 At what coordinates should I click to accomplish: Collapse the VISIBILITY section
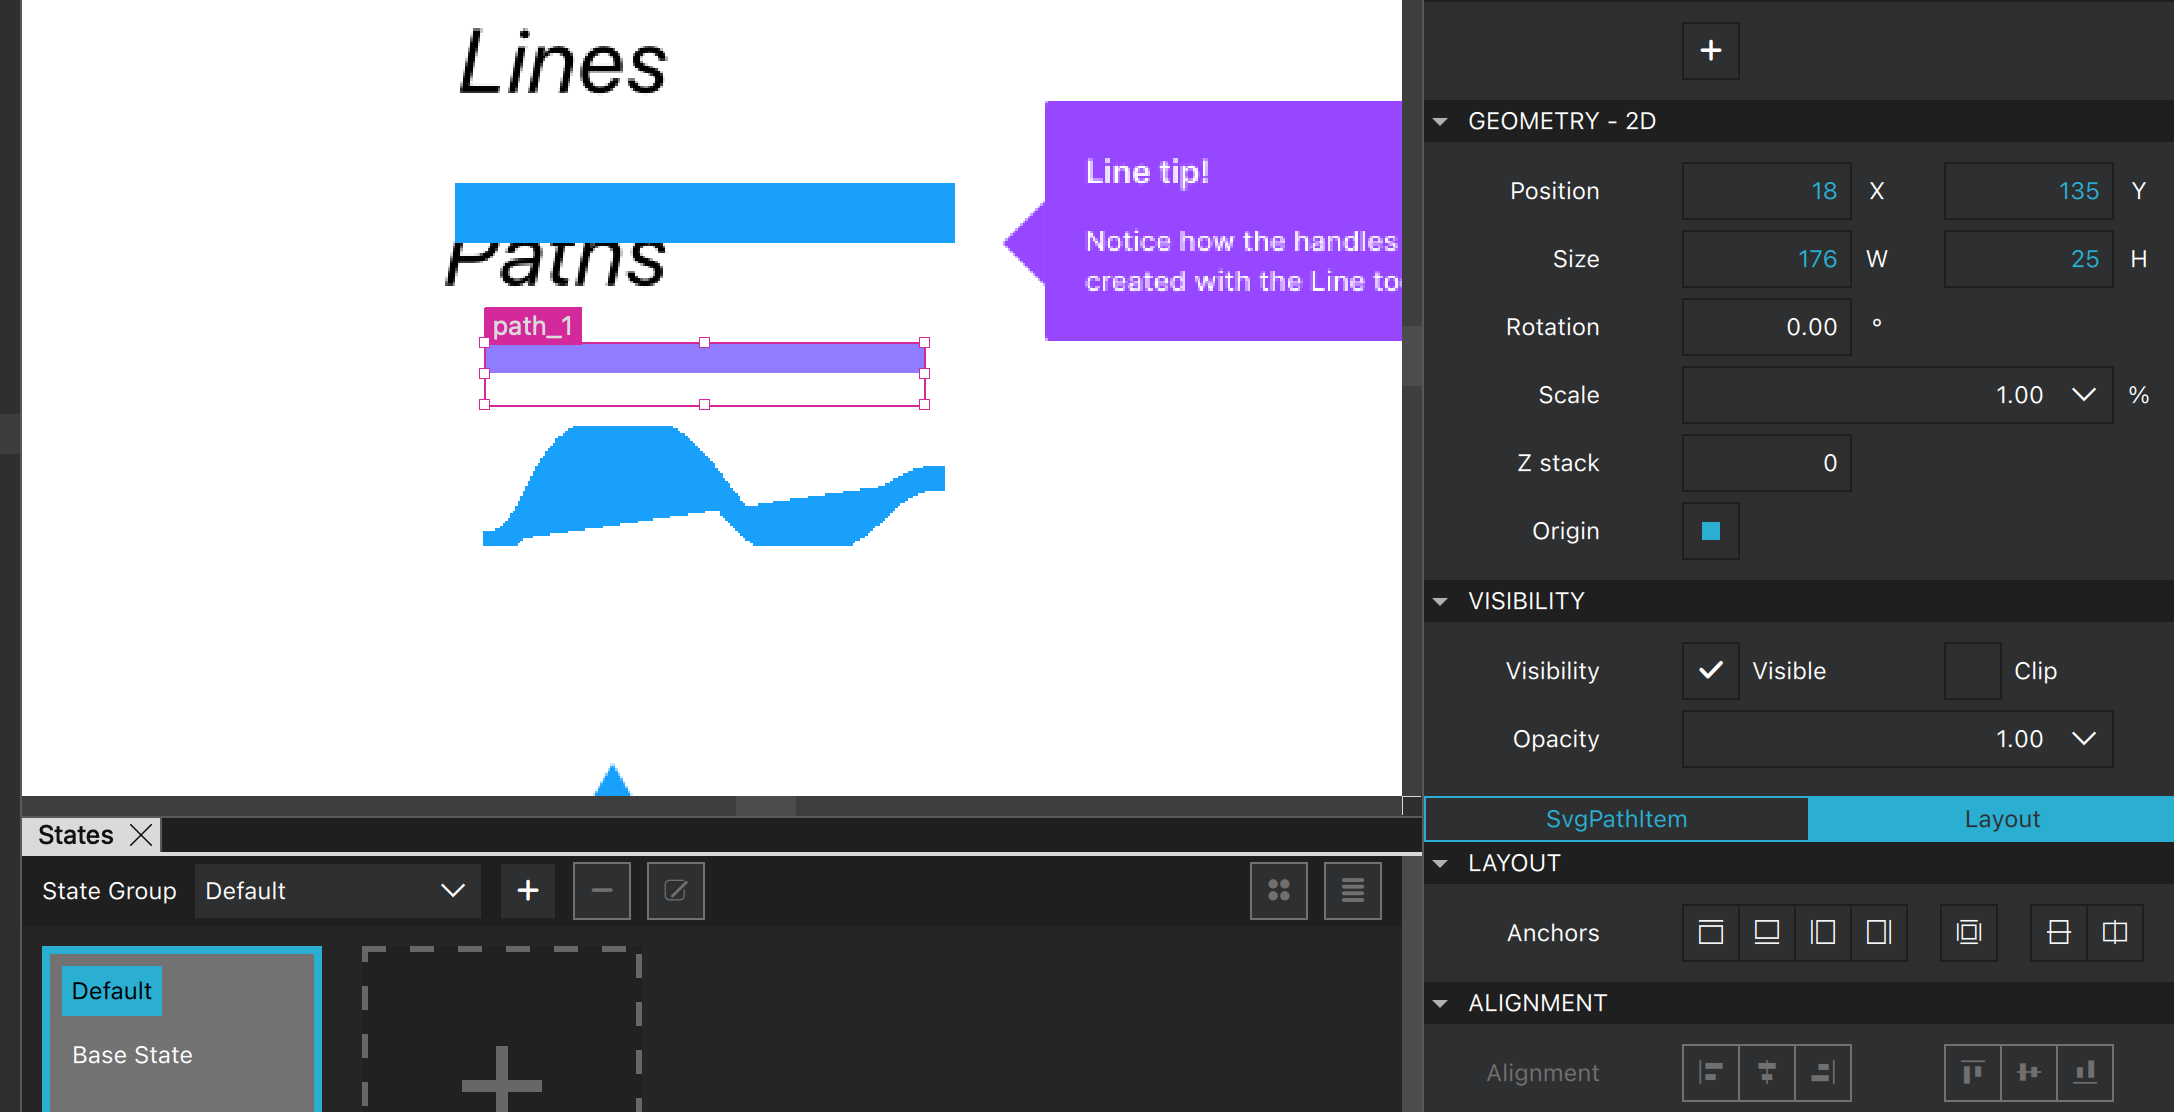[x=1440, y=601]
